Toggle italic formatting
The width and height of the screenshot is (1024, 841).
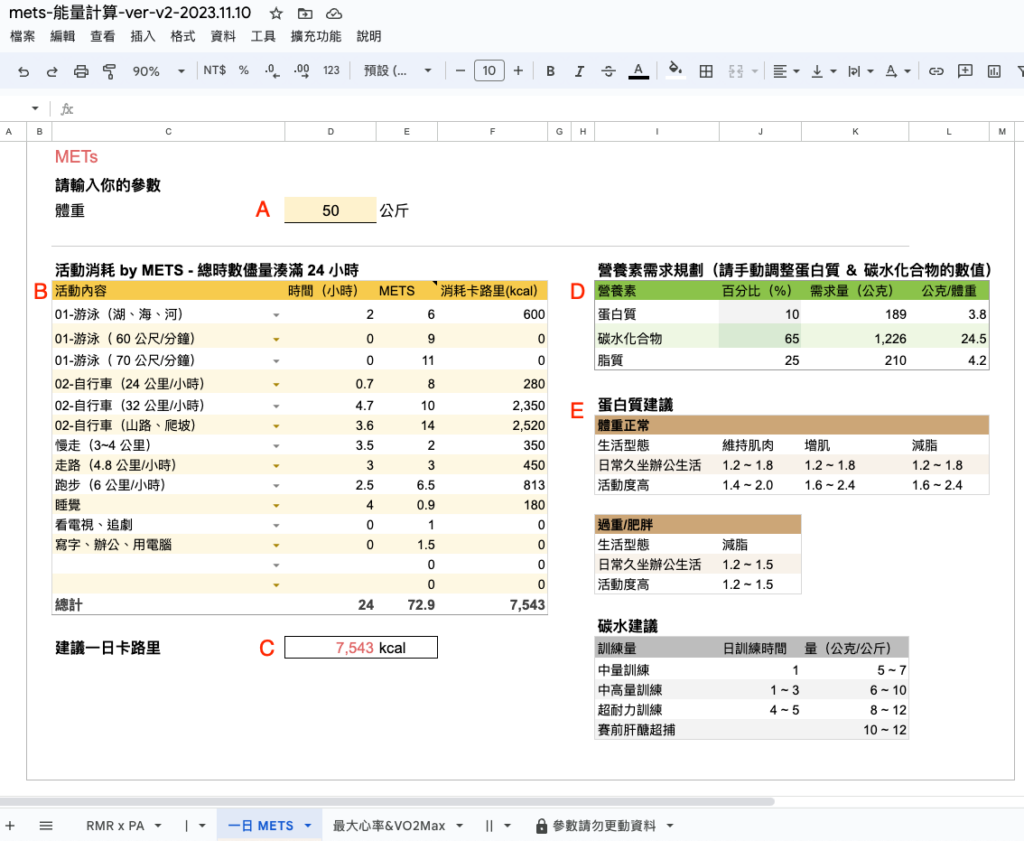click(x=579, y=71)
